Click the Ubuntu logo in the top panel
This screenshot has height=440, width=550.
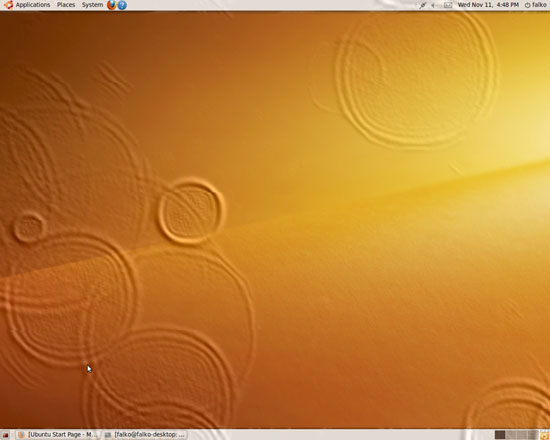8,5
